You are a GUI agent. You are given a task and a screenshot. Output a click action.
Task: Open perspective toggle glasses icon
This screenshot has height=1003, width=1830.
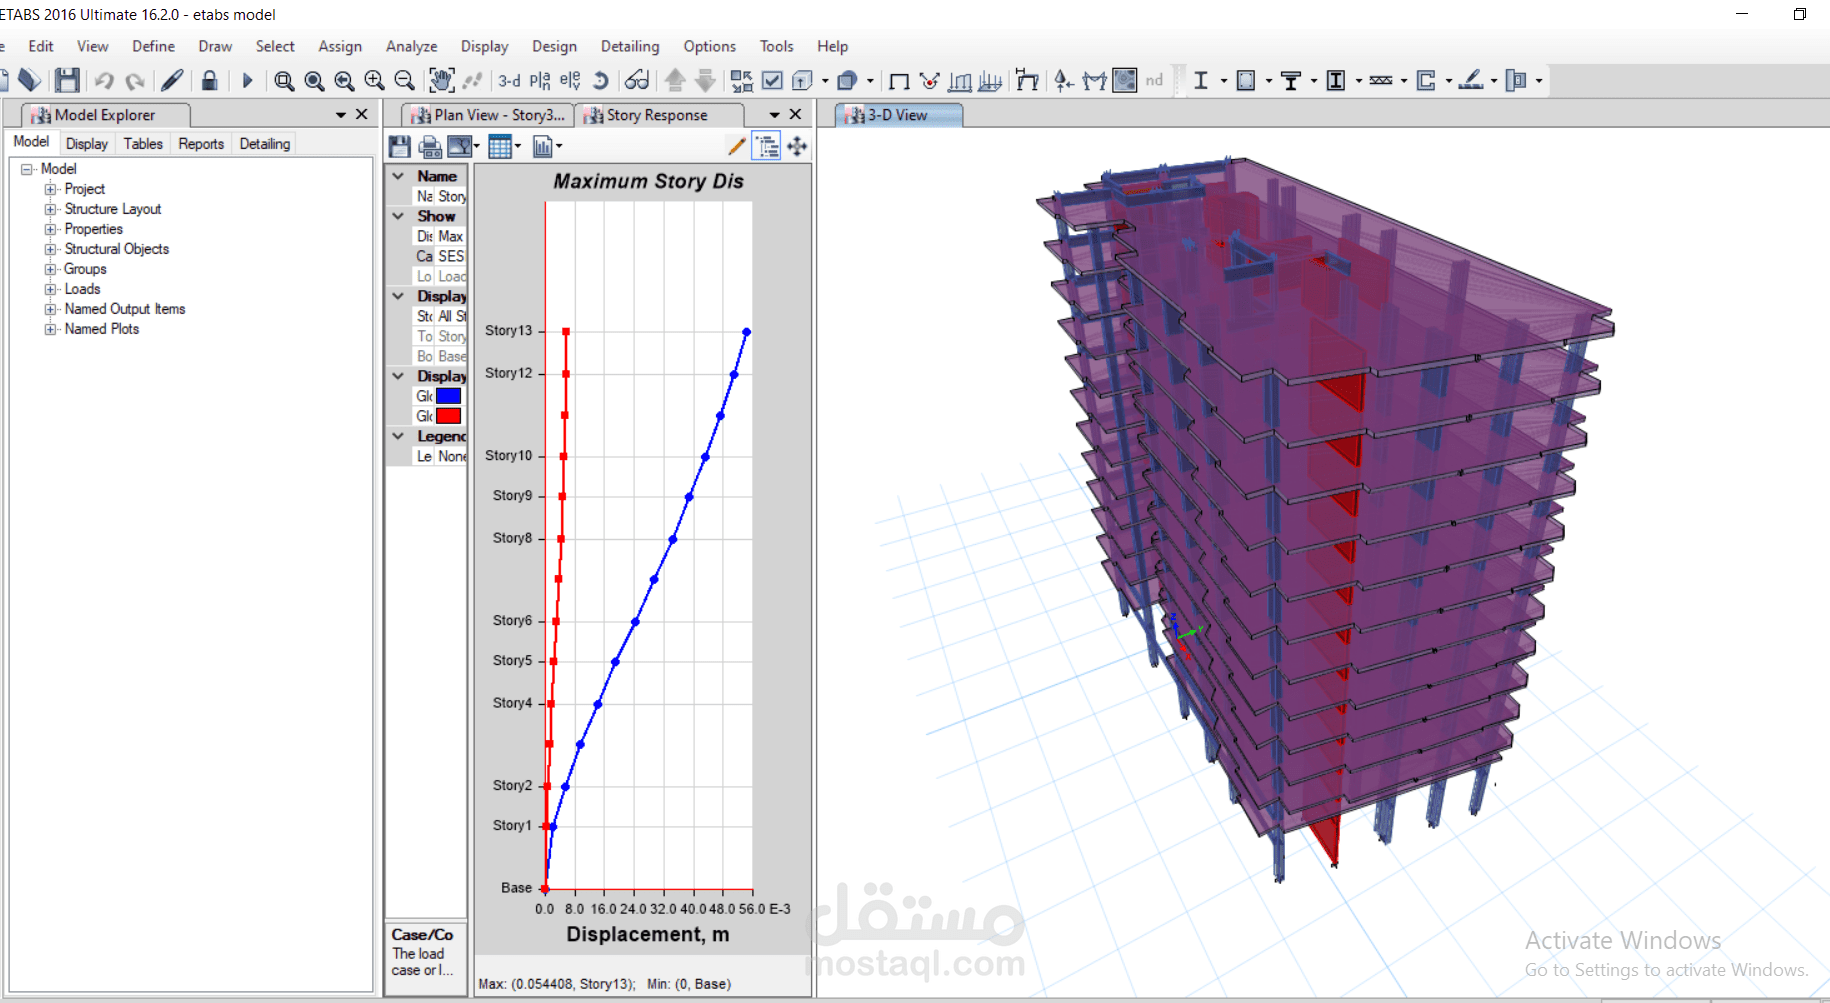[x=637, y=81]
